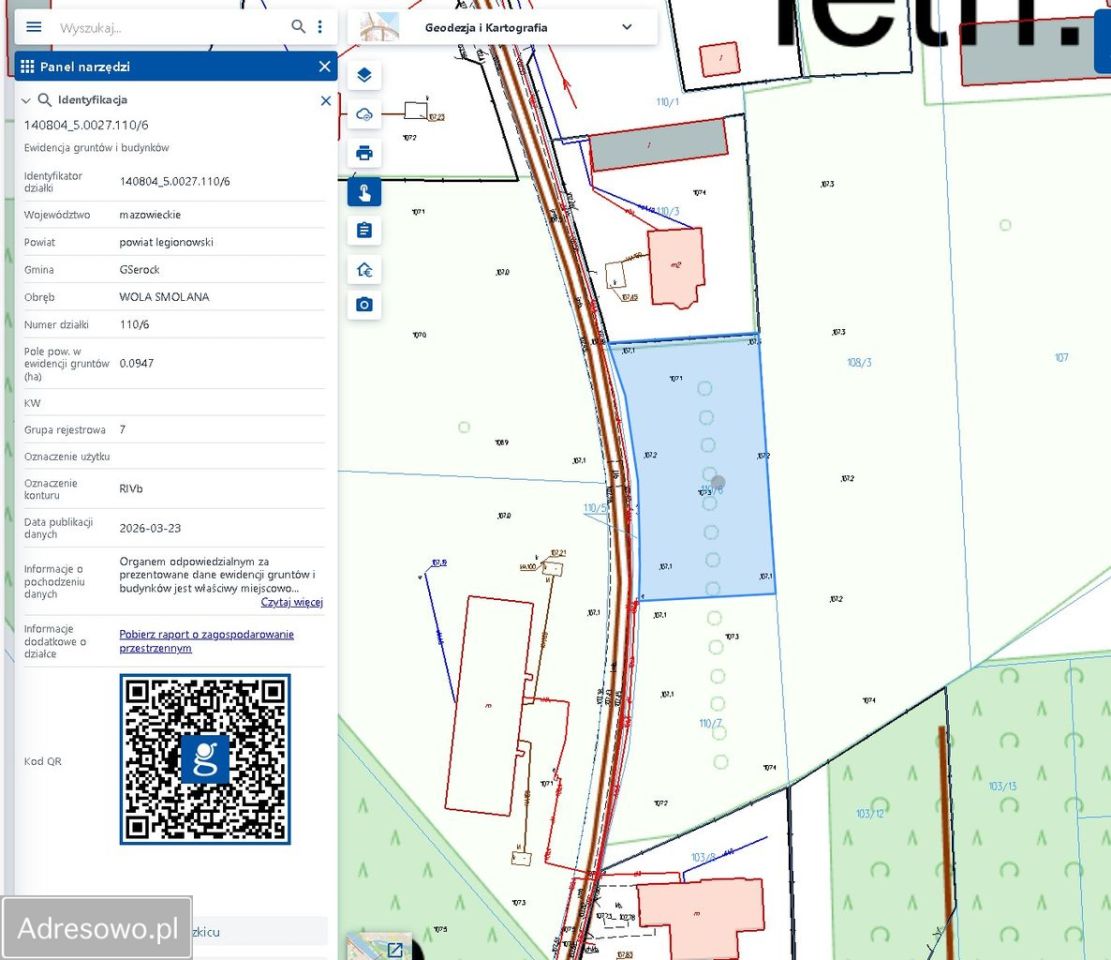Click the Identyfikacja magnifier icon

pyautogui.click(x=44, y=100)
